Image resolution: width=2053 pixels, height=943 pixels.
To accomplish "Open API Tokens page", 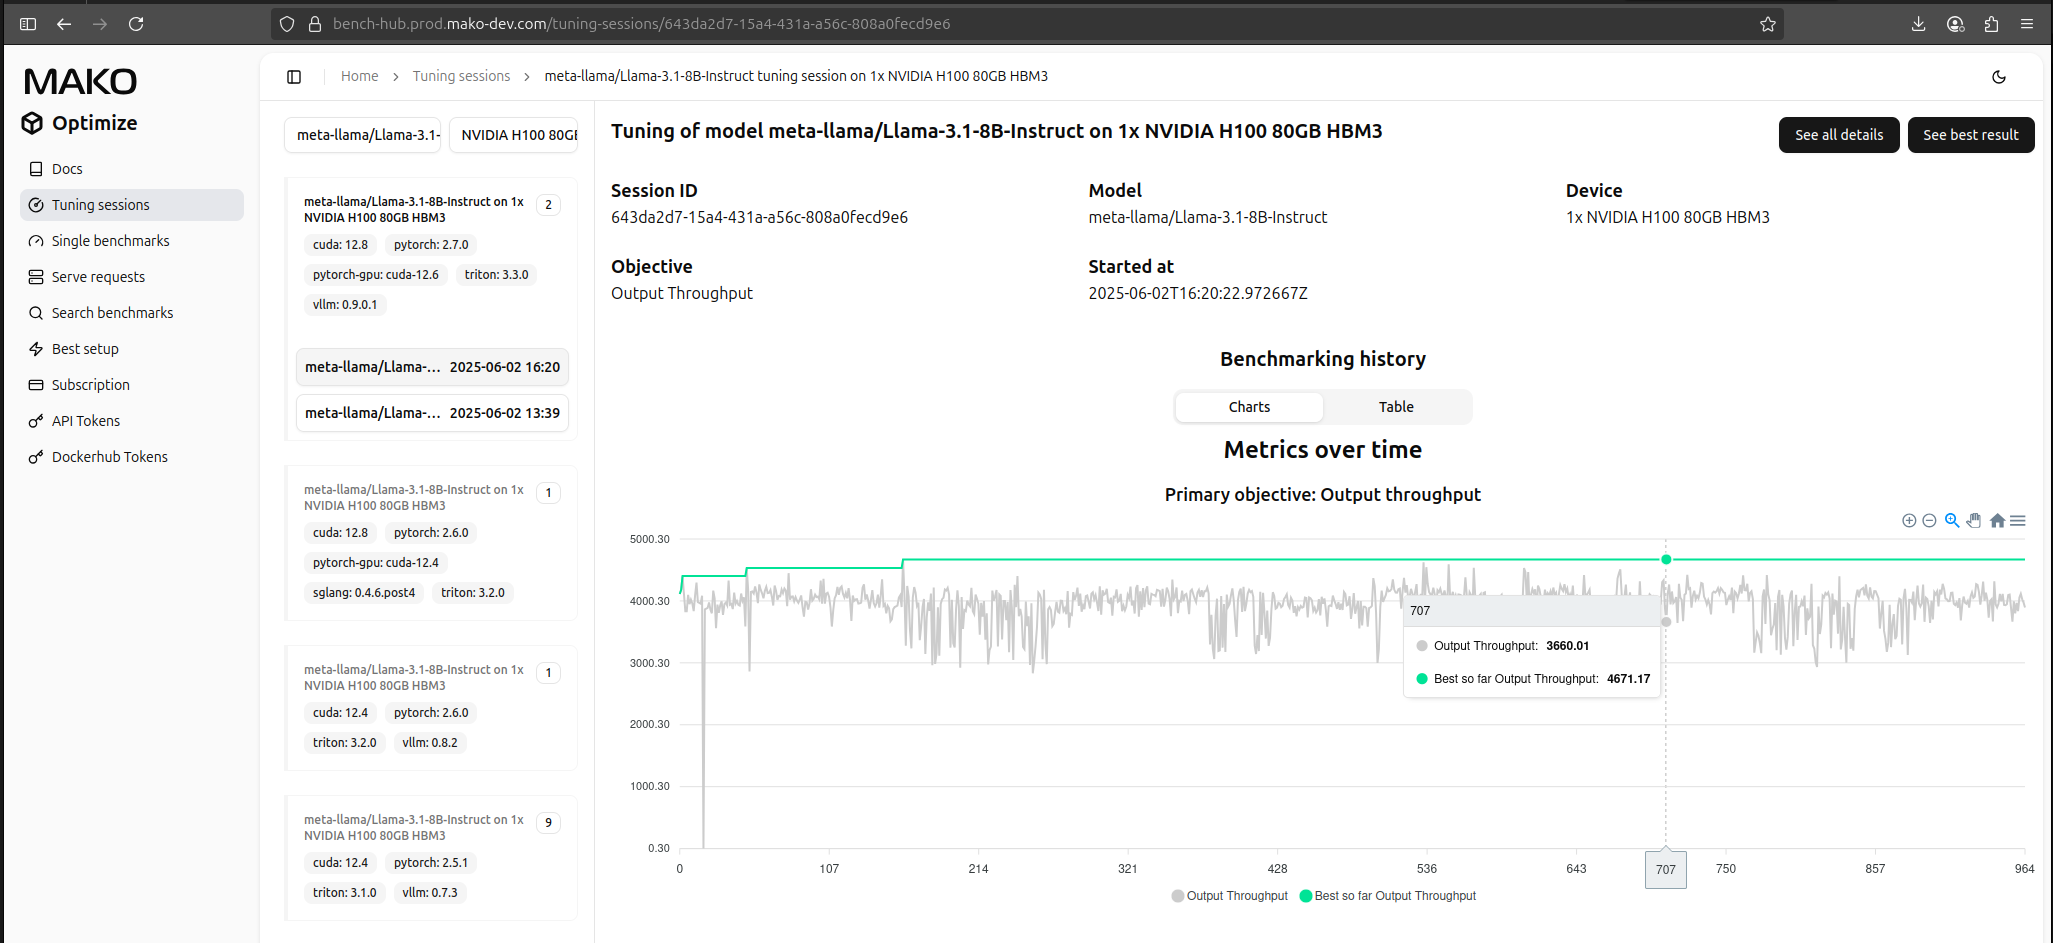I will 132,421.
